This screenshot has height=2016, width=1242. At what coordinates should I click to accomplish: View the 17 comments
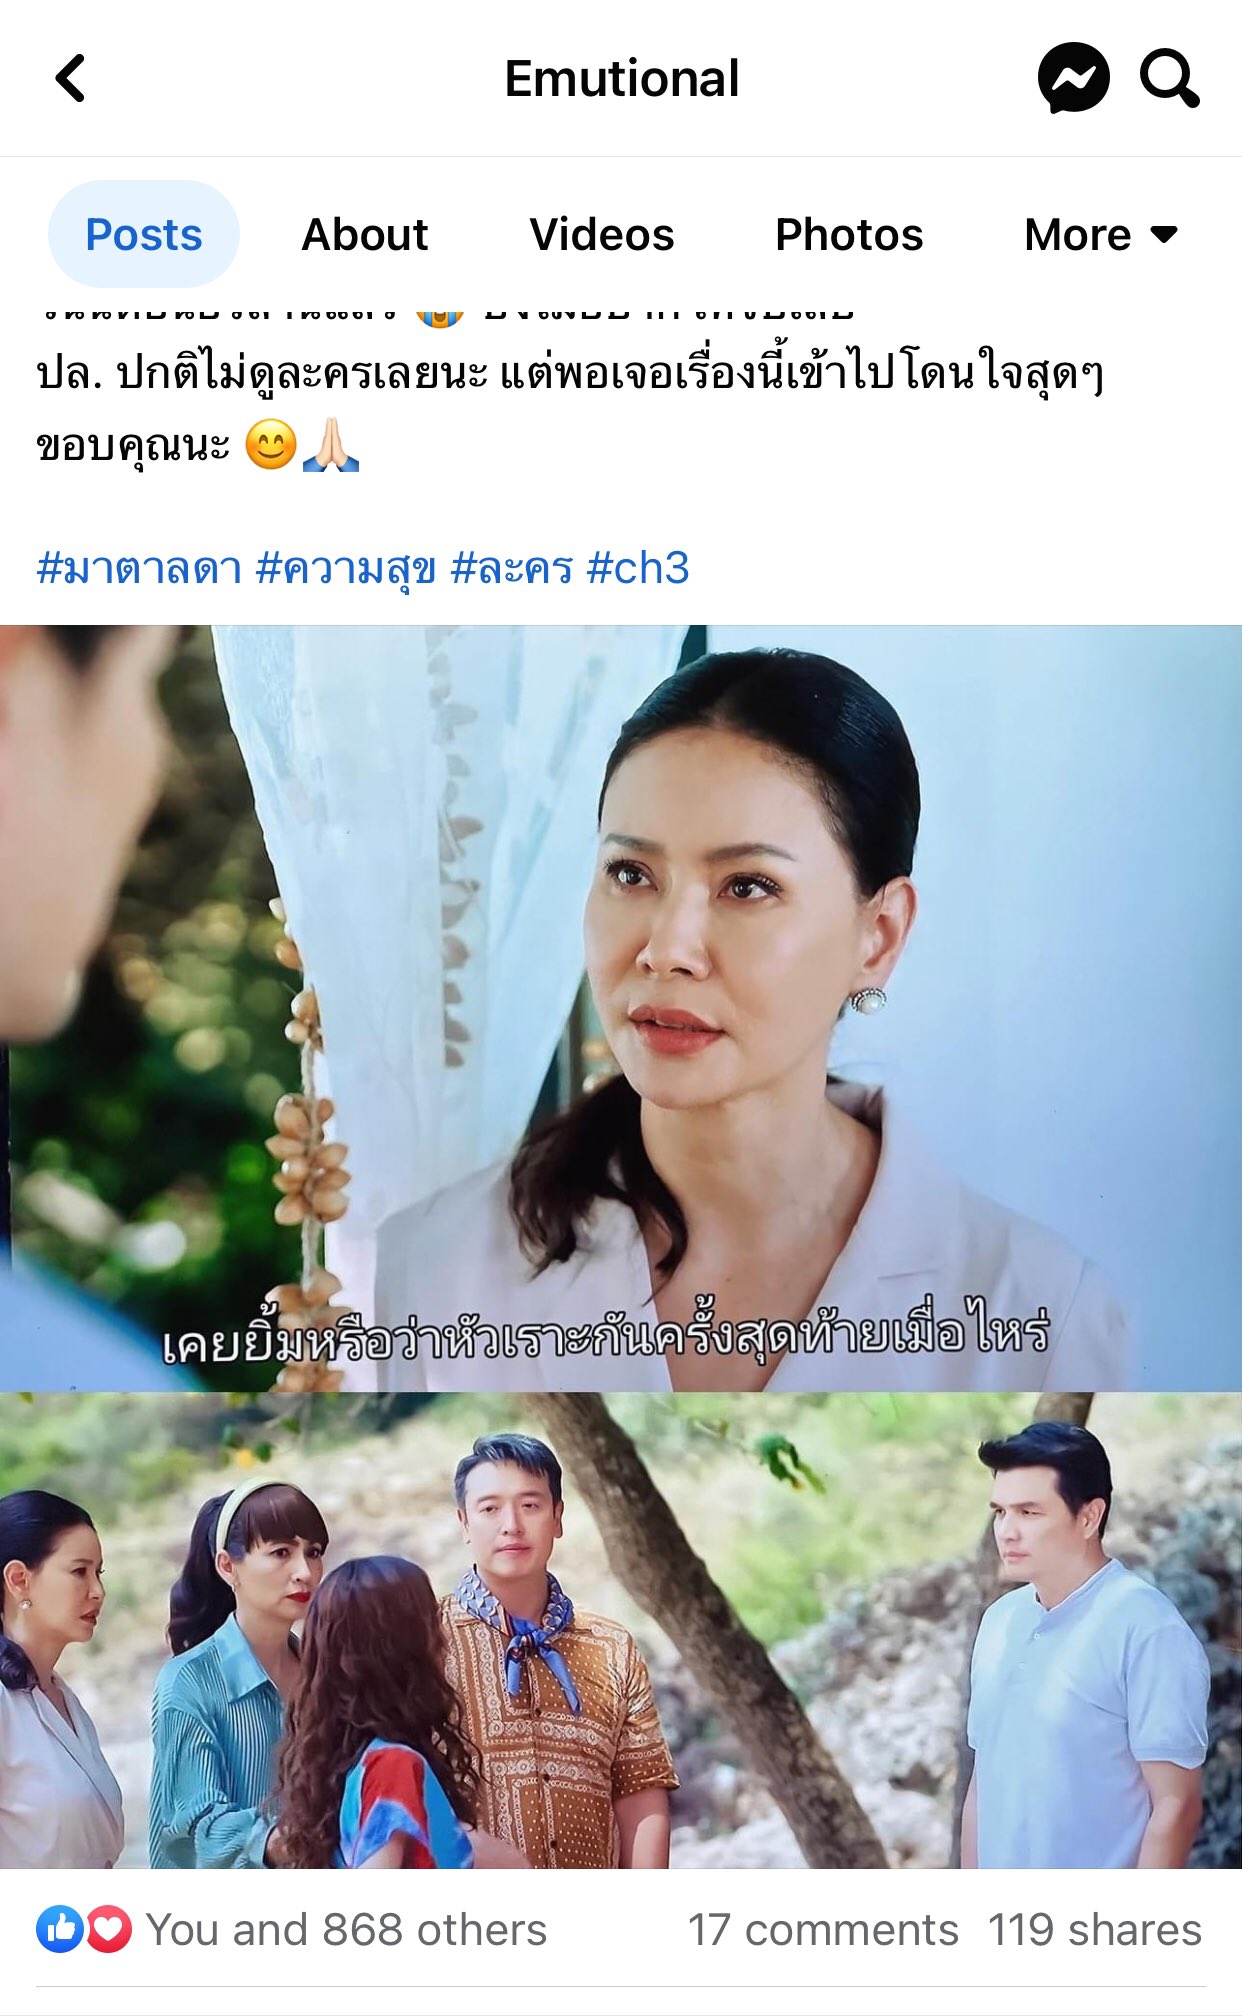(x=823, y=1930)
